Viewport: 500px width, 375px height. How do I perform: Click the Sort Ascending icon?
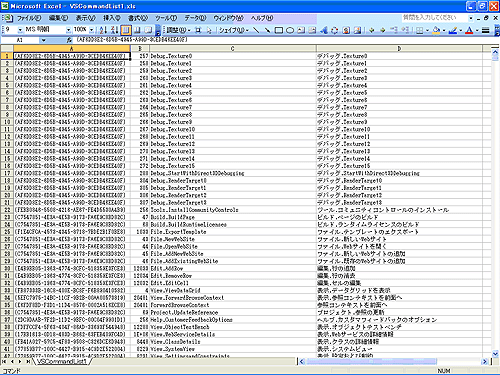pos(103,30)
